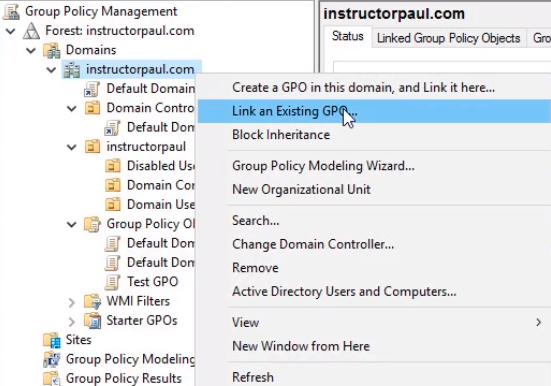The height and width of the screenshot is (386, 551).
Task: Click the Domain Computers OU icon
Action: (x=113, y=185)
